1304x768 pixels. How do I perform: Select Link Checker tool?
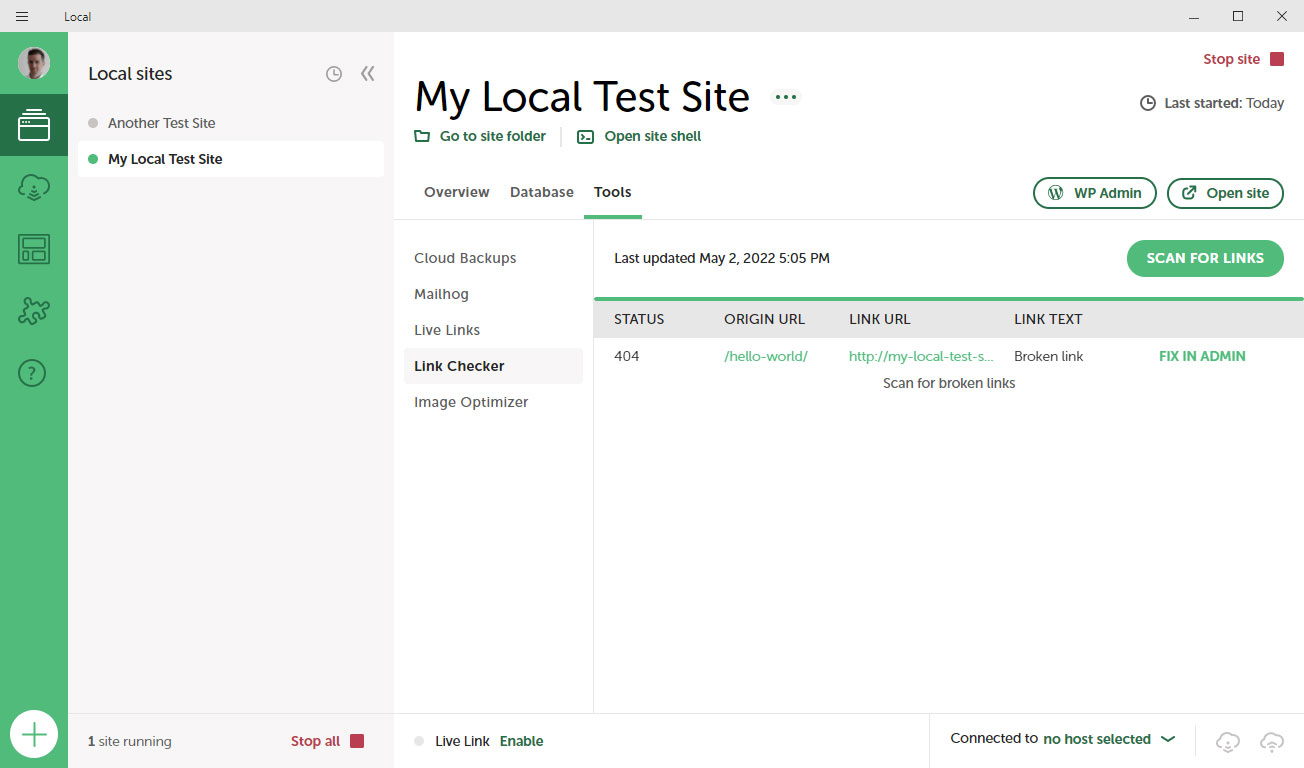tap(493, 366)
